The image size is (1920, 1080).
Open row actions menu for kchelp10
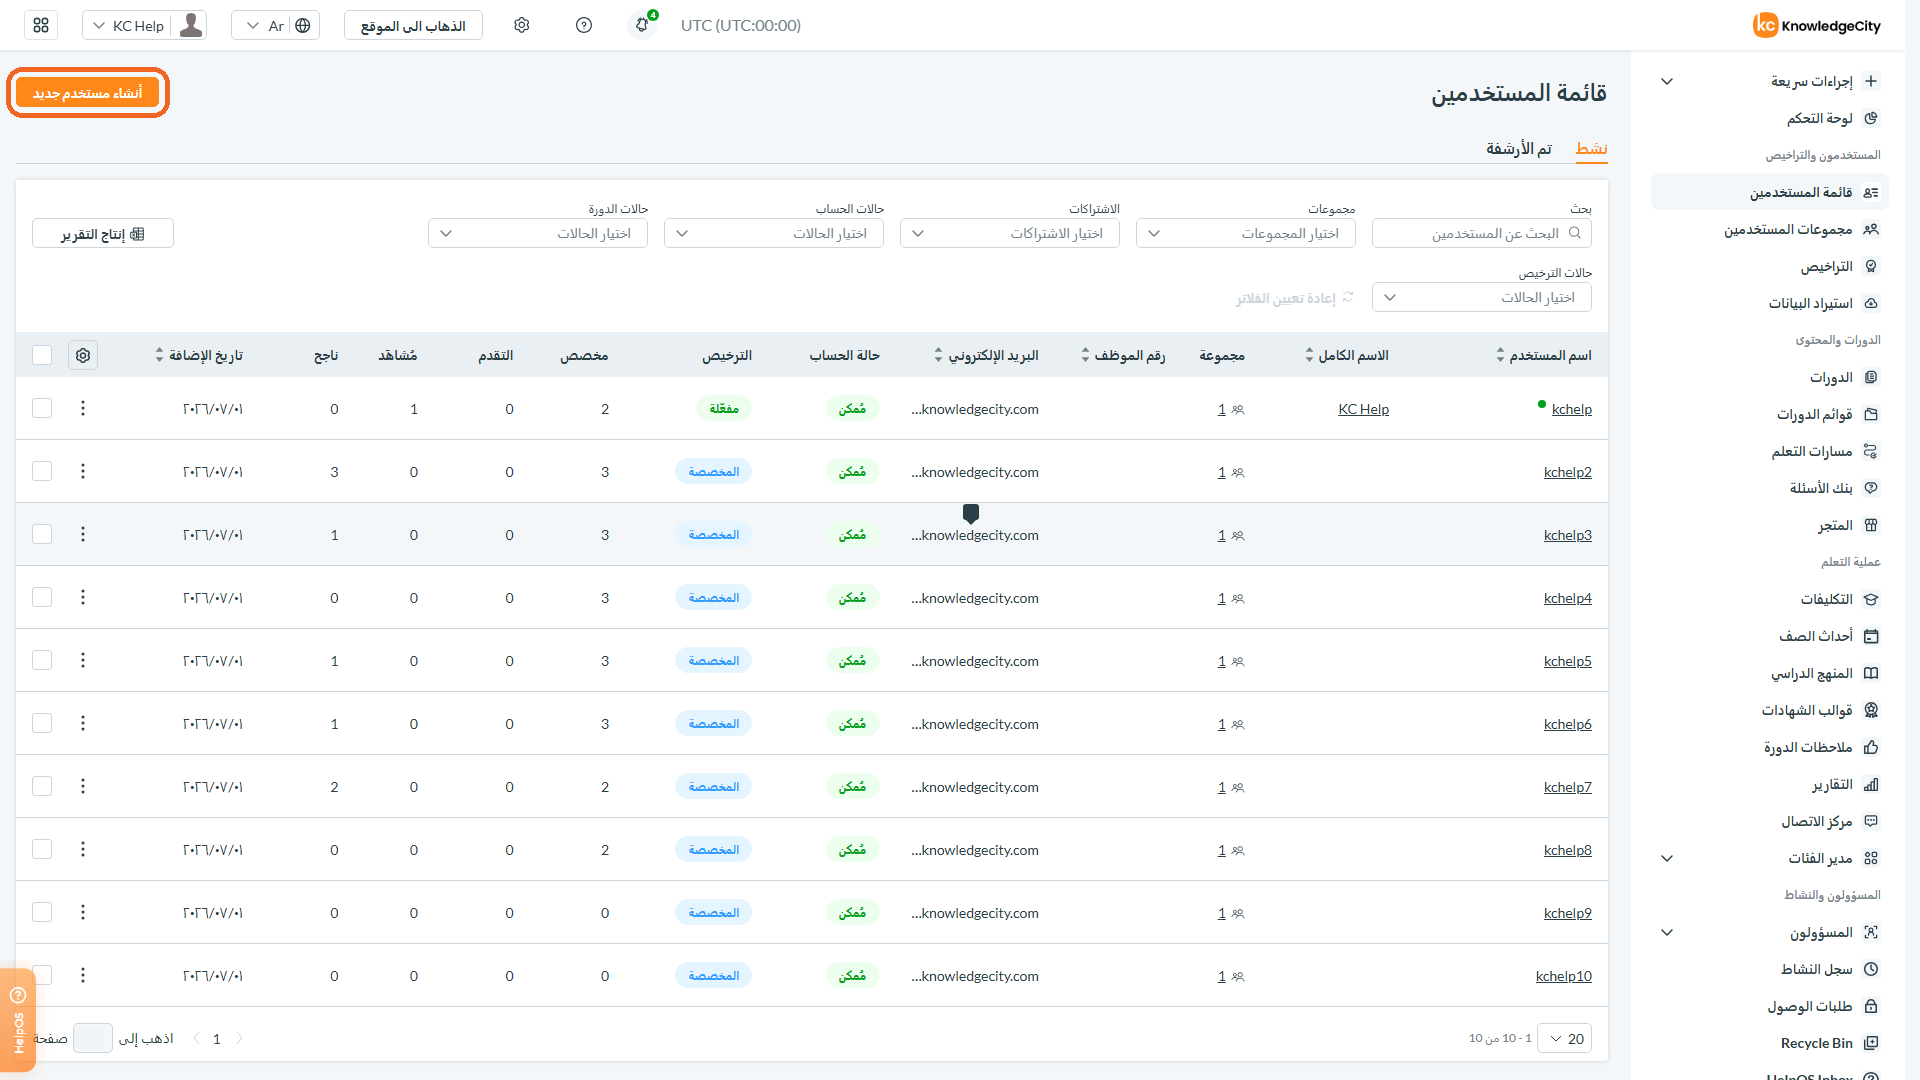click(x=83, y=975)
